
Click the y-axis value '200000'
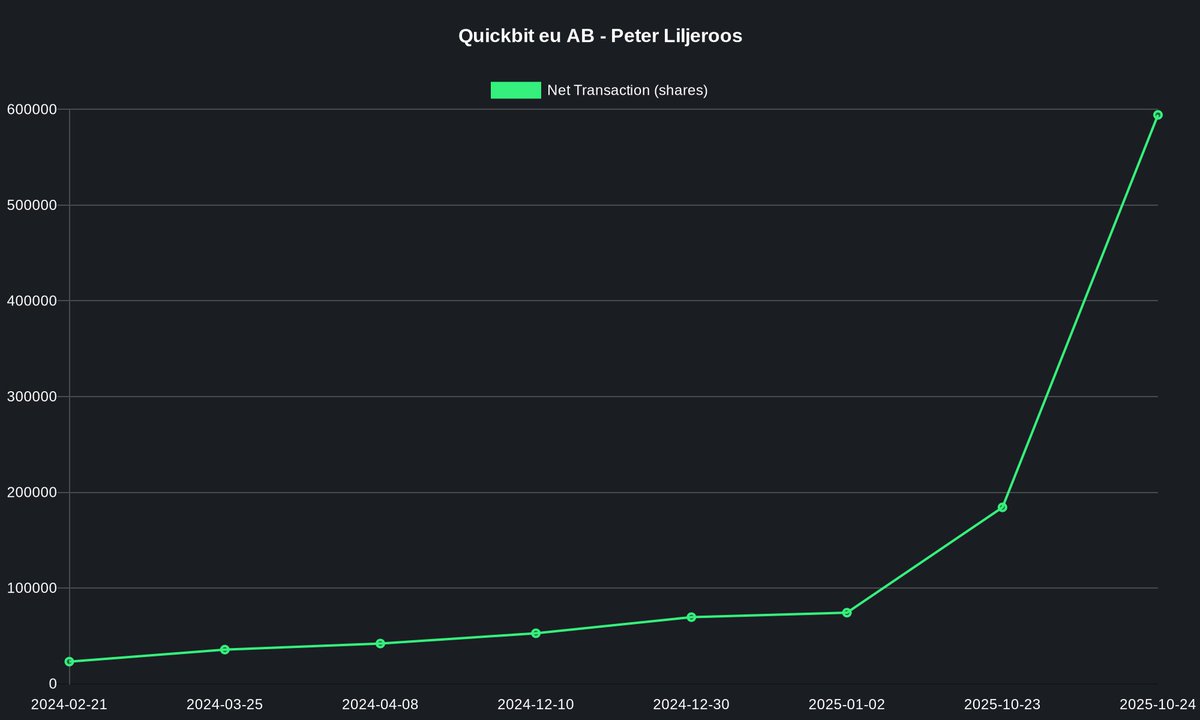point(31,492)
